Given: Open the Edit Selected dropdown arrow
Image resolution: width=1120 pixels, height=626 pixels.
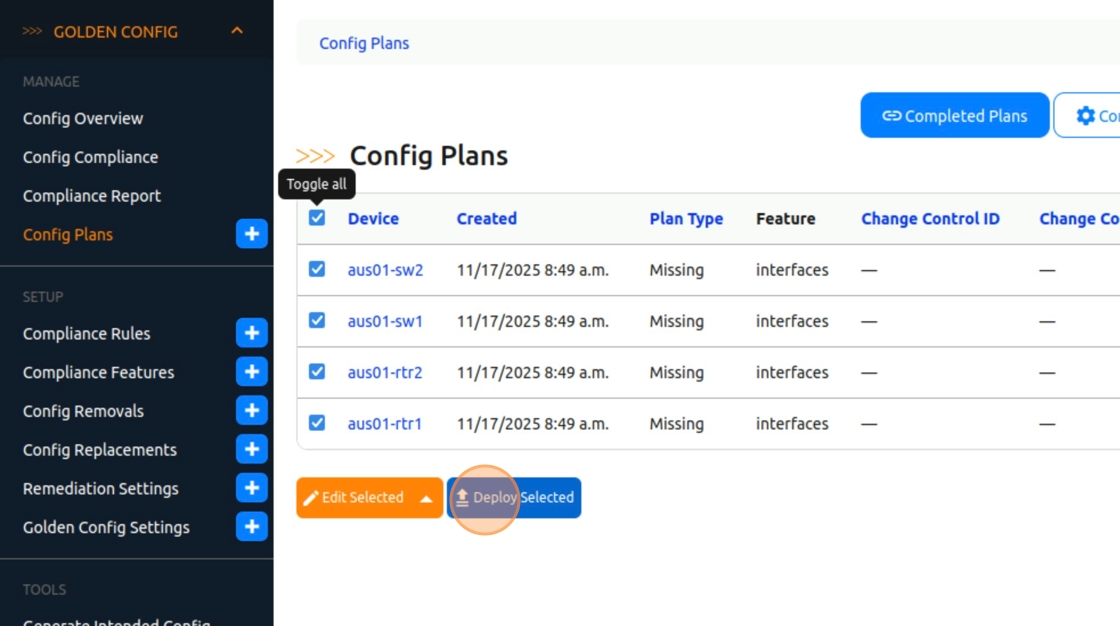Looking at the screenshot, I should [426, 498].
